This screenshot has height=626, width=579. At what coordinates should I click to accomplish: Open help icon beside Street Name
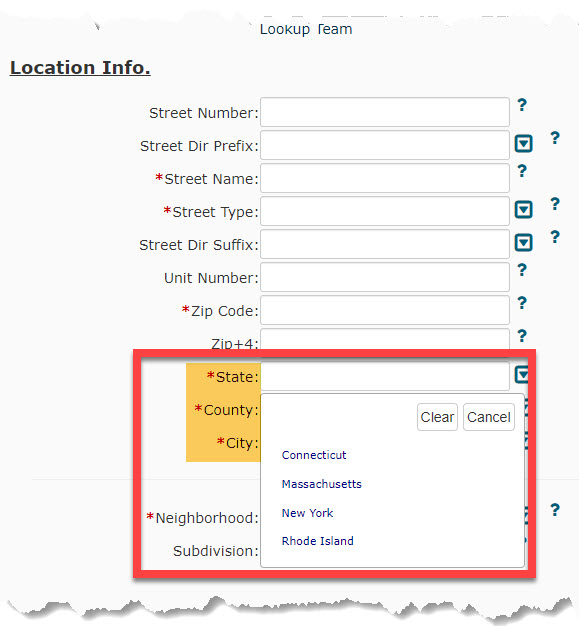click(522, 171)
